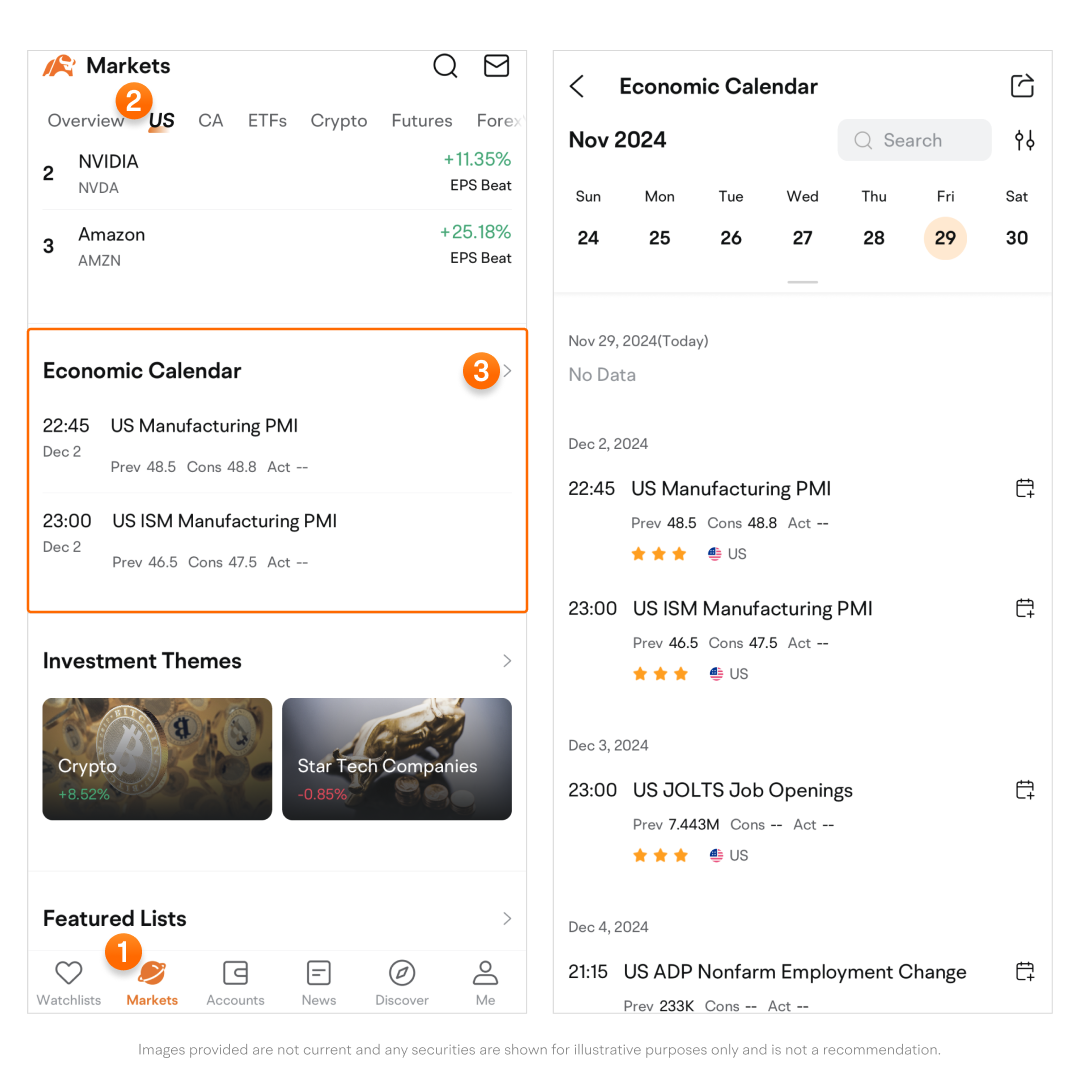Expand the Featured Lists chevron
The image size is (1080, 1081).
[507, 918]
